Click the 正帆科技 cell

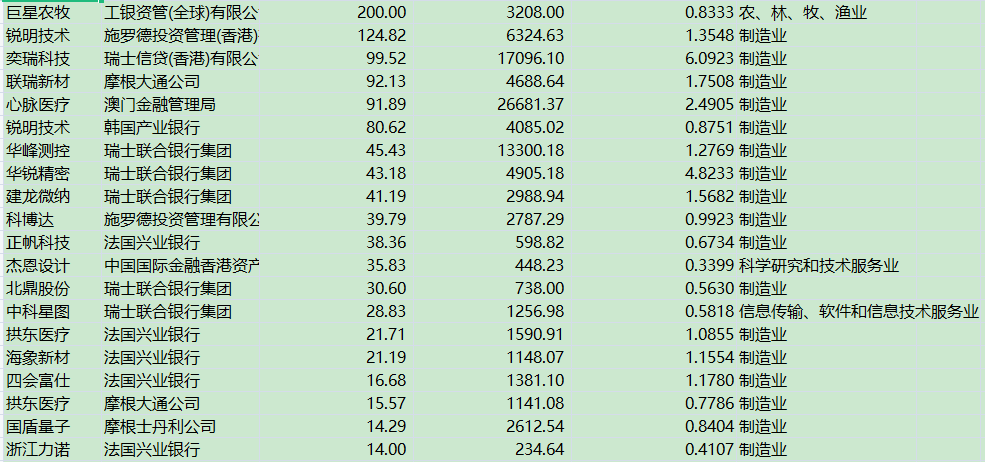38,242
